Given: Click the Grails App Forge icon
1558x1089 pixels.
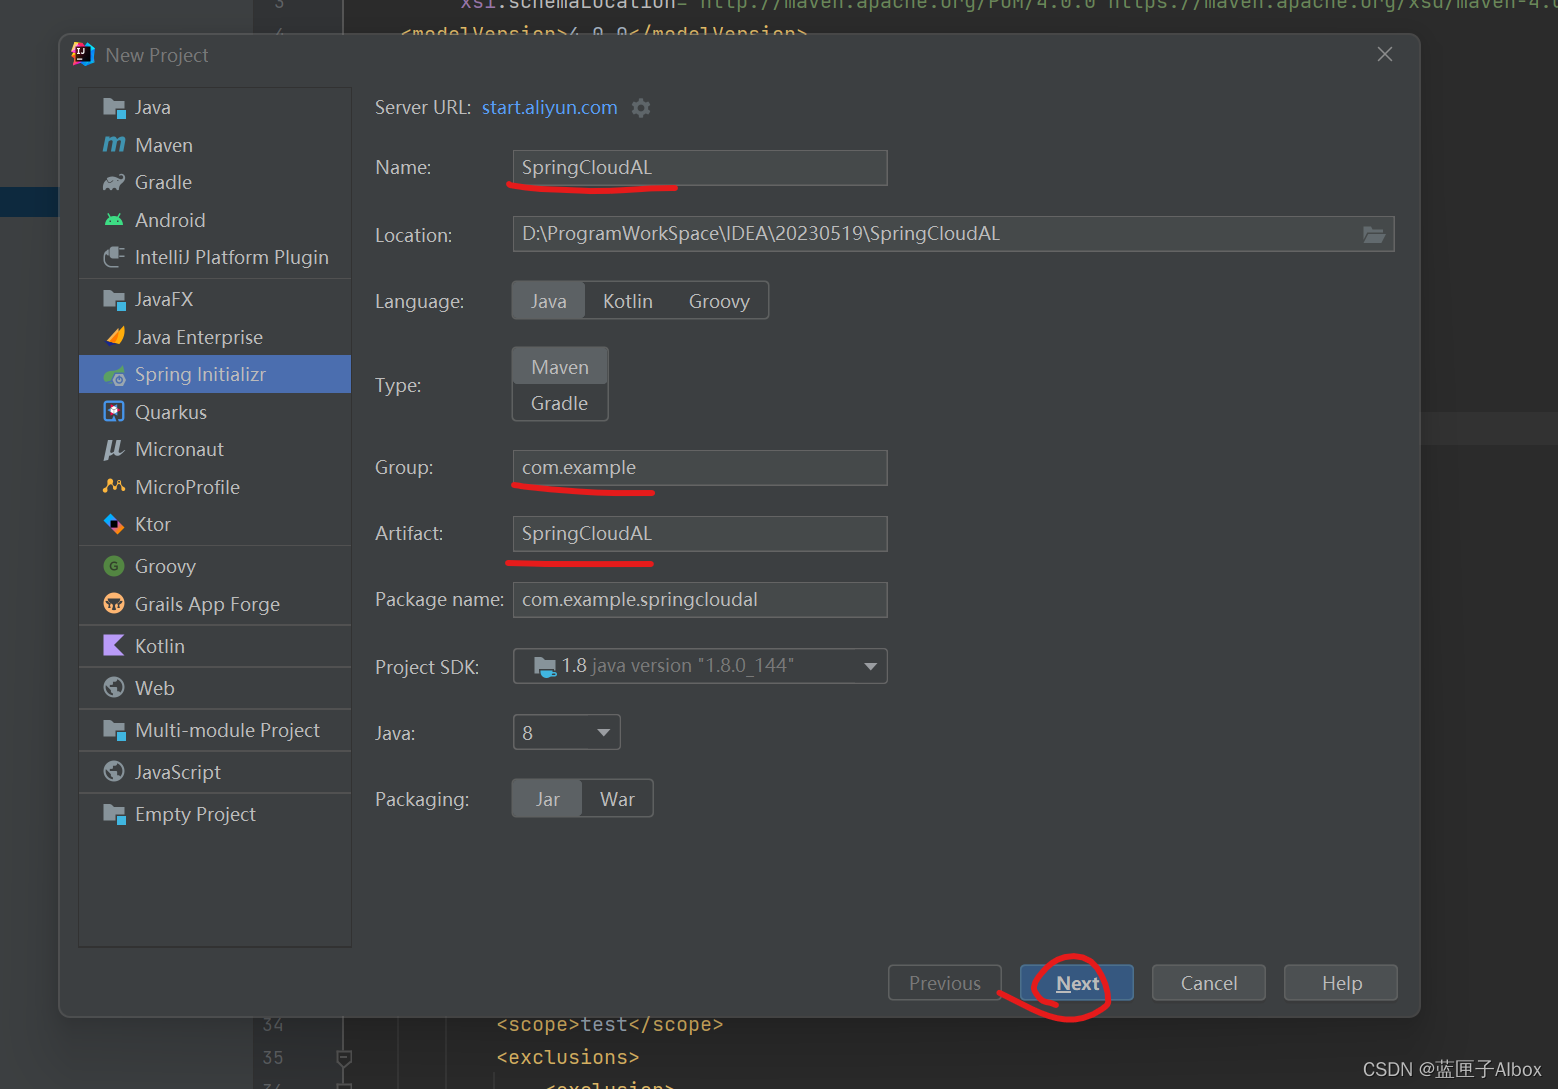Looking at the screenshot, I should pos(114,604).
